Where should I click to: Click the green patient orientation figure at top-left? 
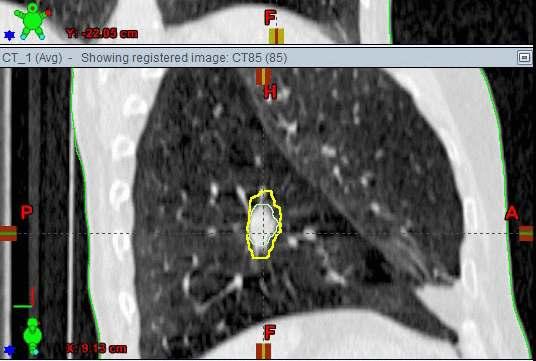(x=32, y=20)
